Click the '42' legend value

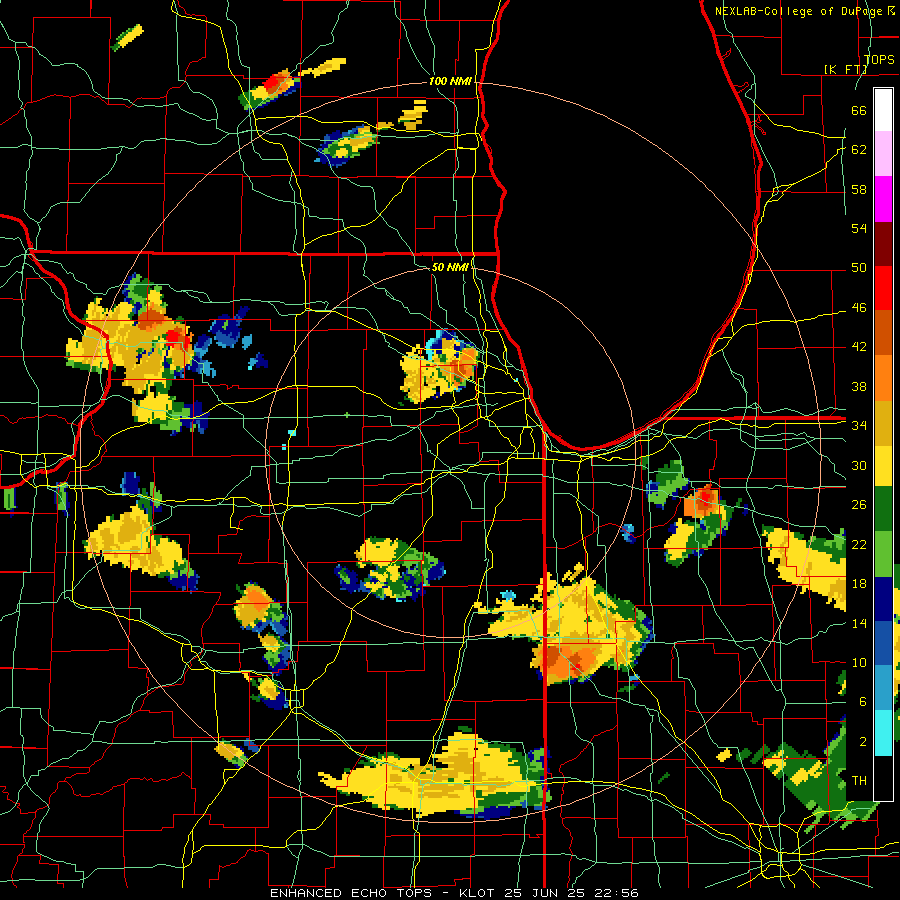tap(859, 347)
